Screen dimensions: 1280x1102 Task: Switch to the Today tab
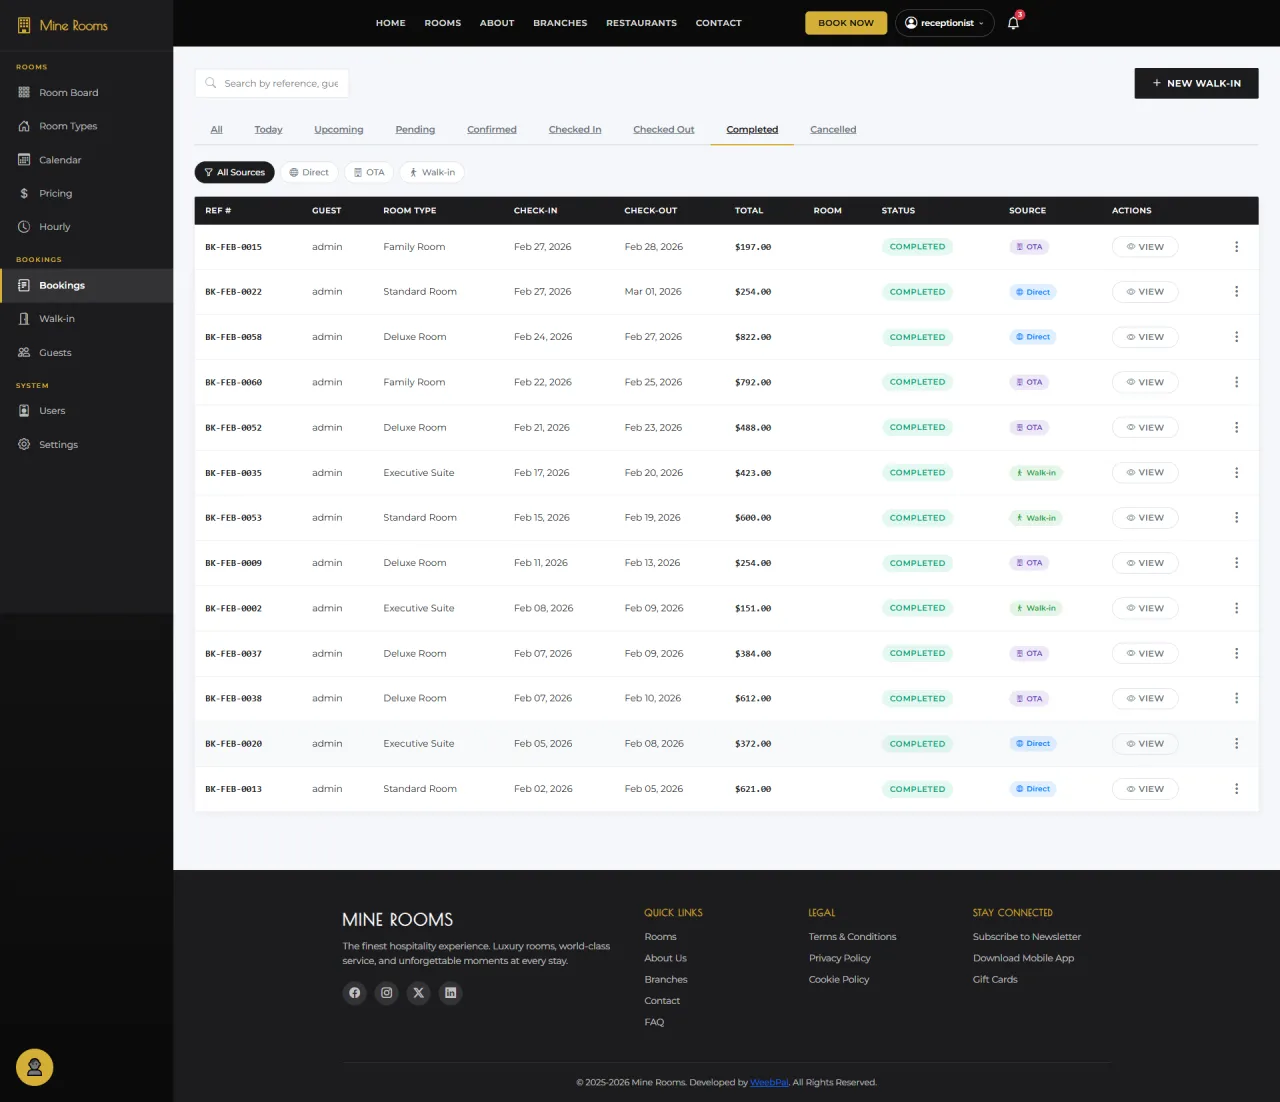[x=268, y=129]
